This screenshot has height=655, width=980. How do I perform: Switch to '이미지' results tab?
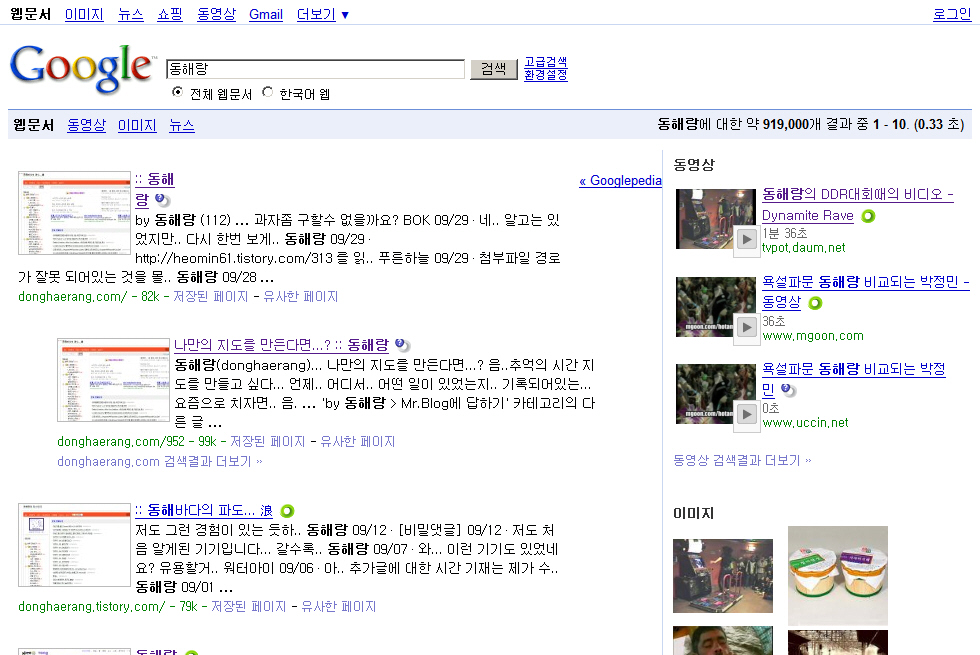137,125
